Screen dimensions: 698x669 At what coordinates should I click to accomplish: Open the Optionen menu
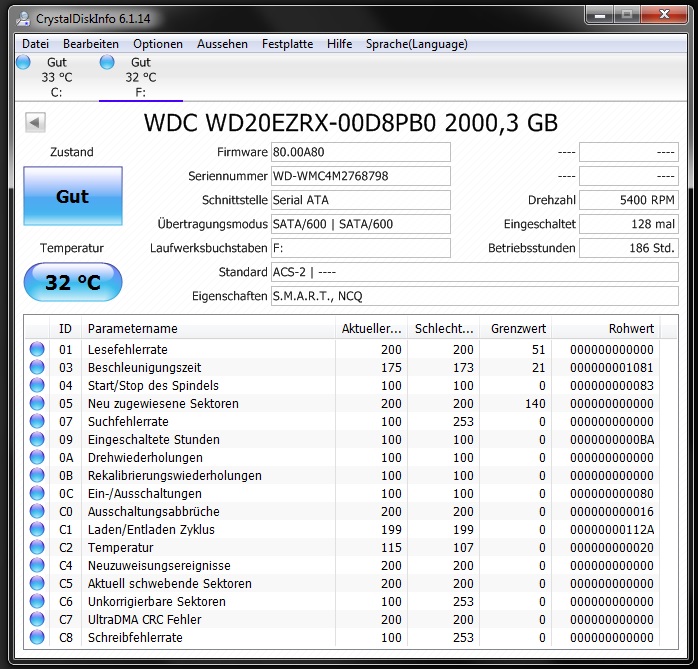tap(158, 44)
